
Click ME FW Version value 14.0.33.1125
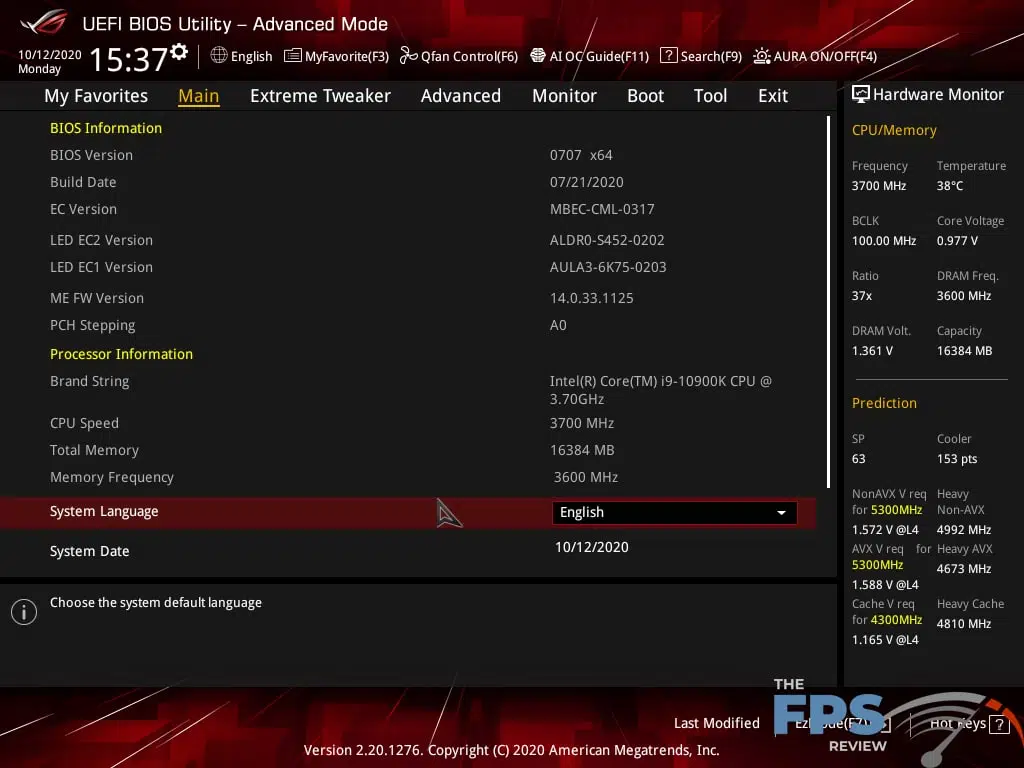[591, 298]
